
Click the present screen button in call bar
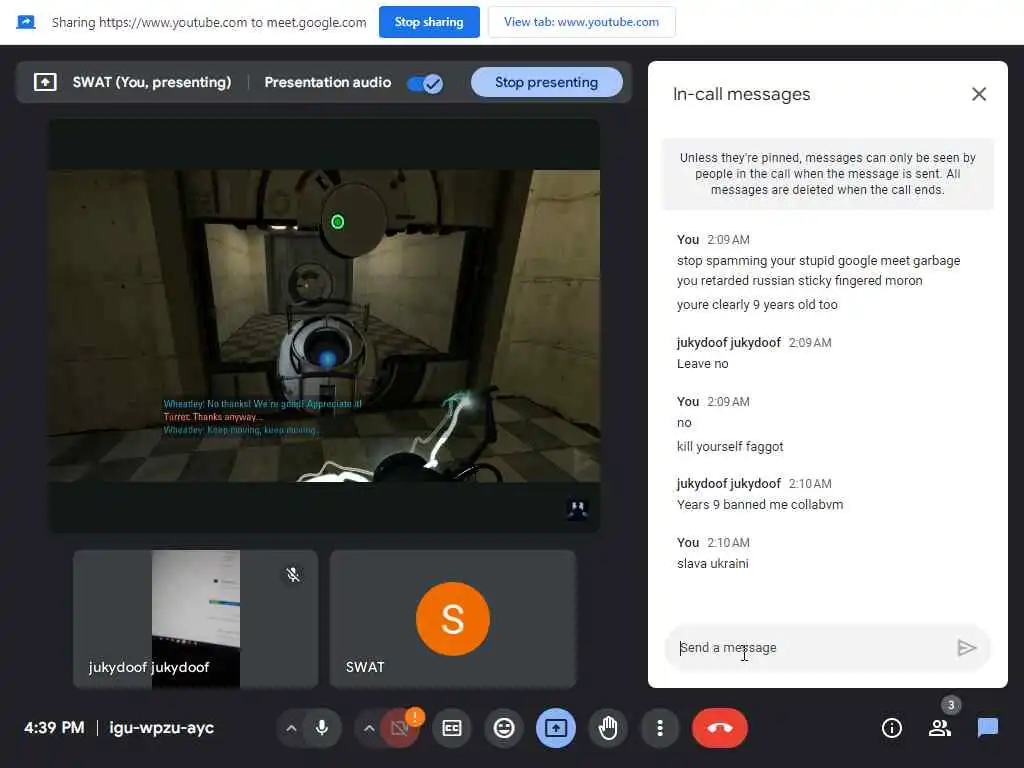click(x=556, y=728)
